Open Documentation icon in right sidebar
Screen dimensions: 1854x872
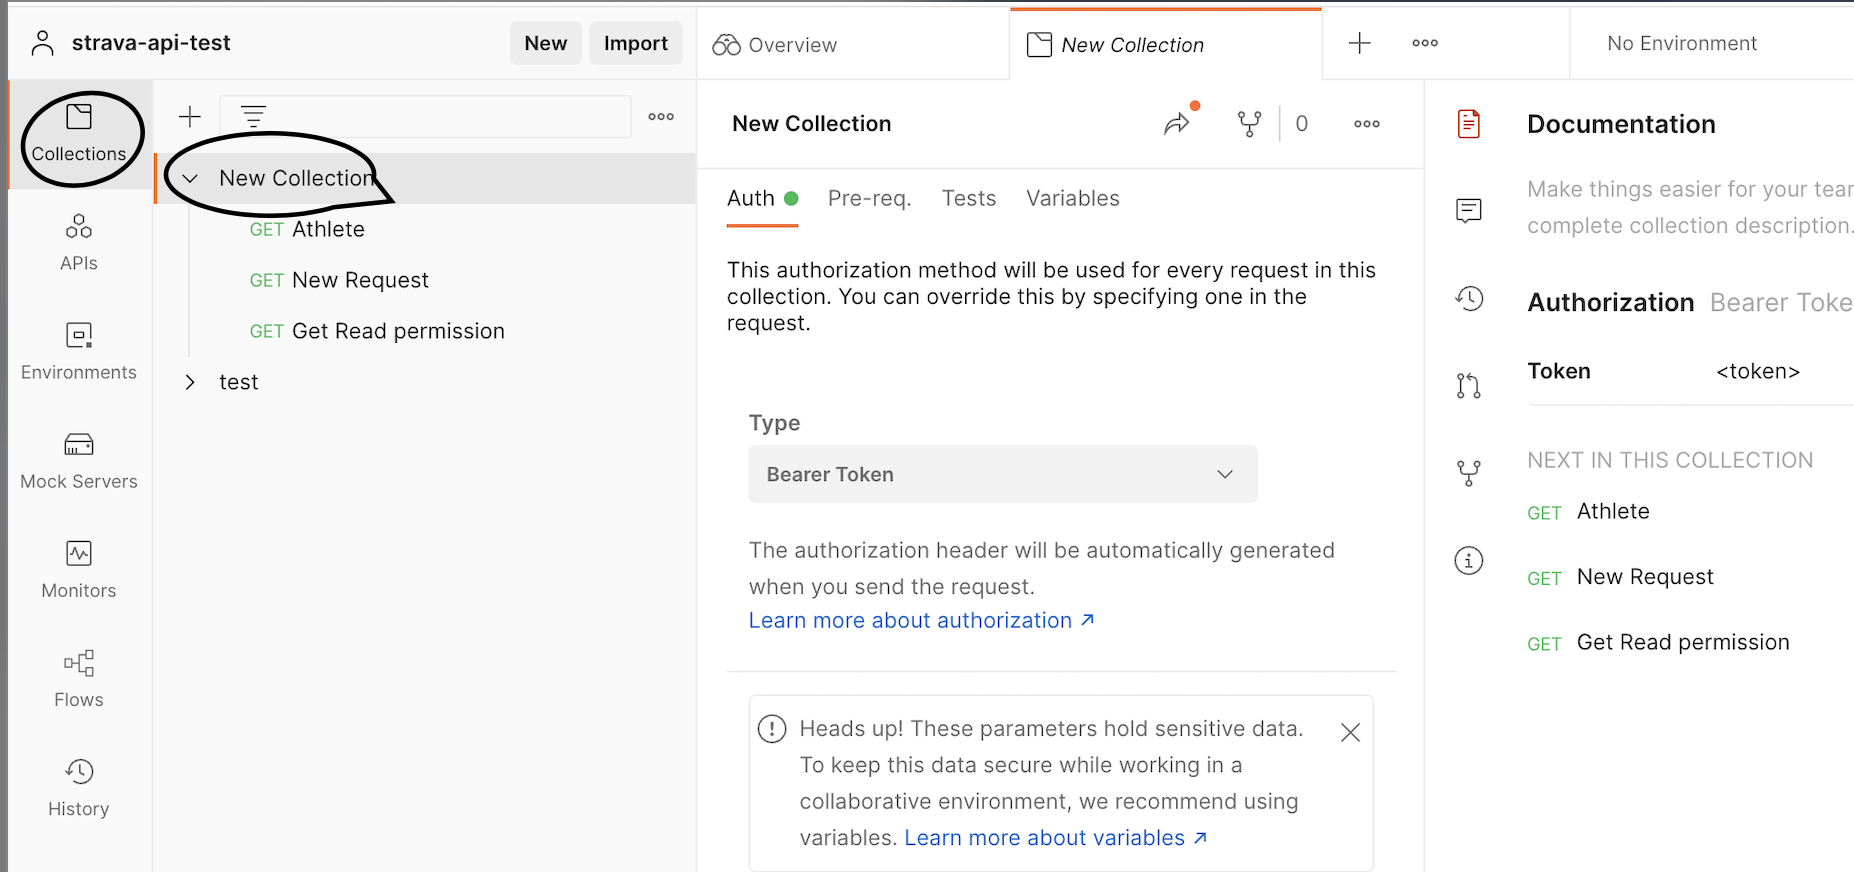point(1469,124)
